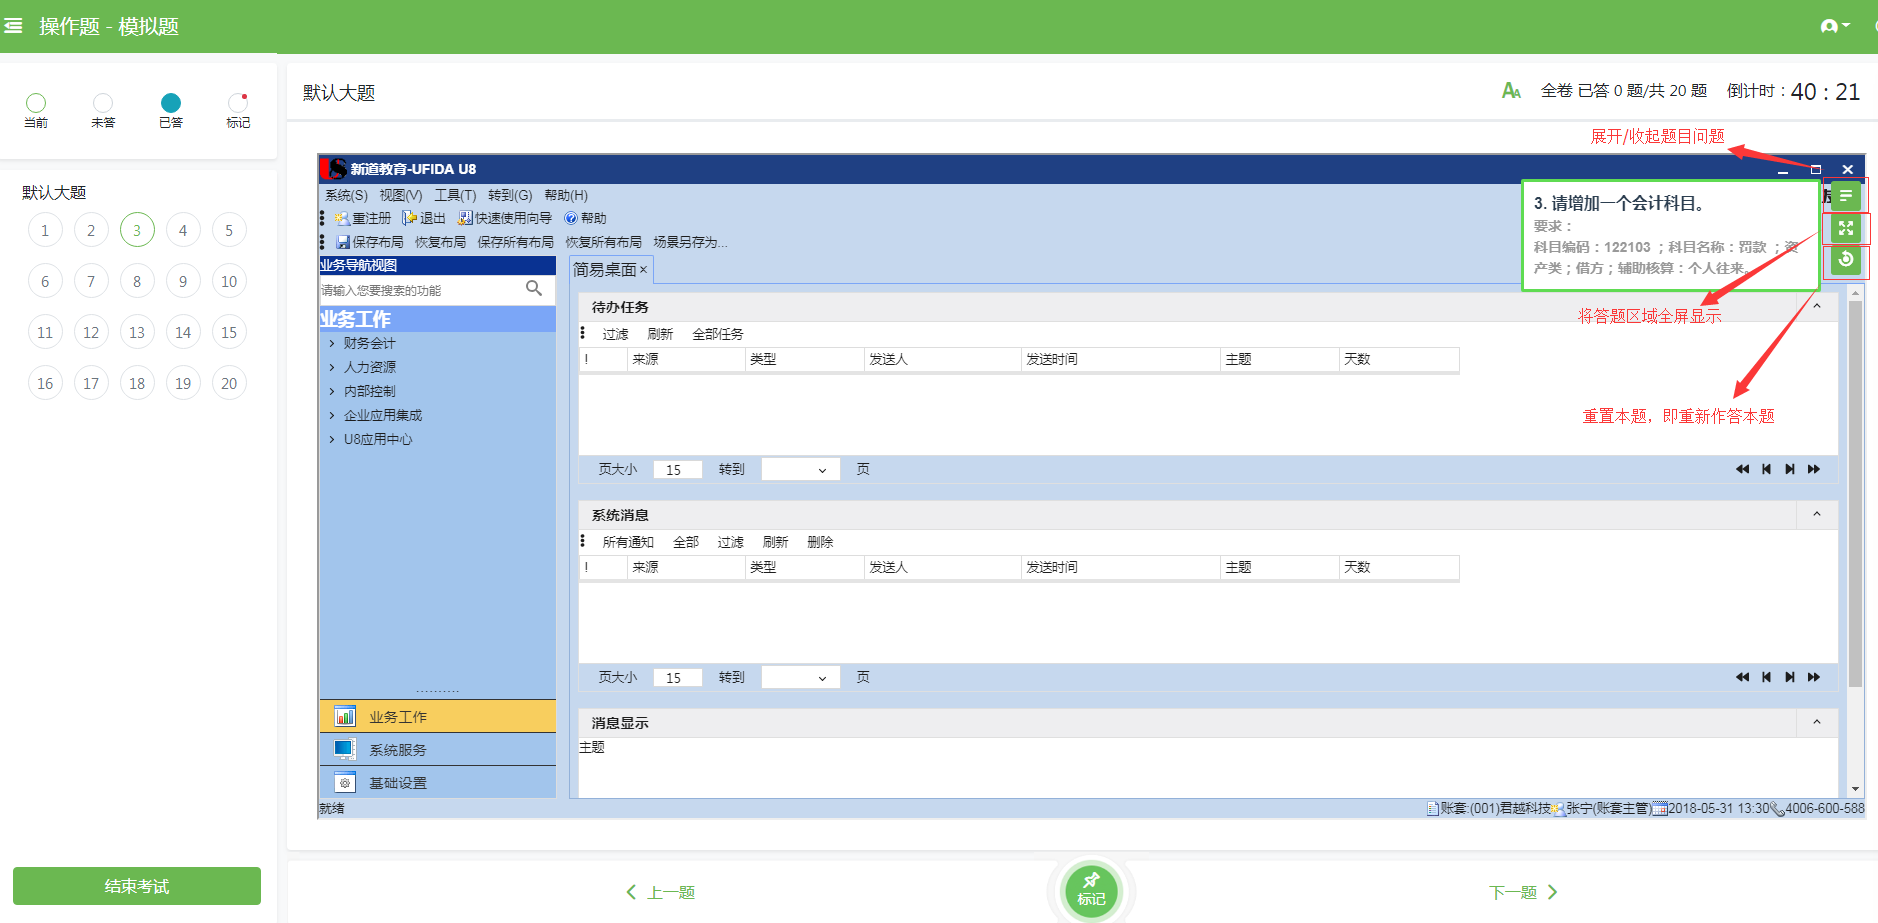The width and height of the screenshot is (1878, 923).
Task: Collapse the 消息显示 section
Action: (x=1817, y=722)
